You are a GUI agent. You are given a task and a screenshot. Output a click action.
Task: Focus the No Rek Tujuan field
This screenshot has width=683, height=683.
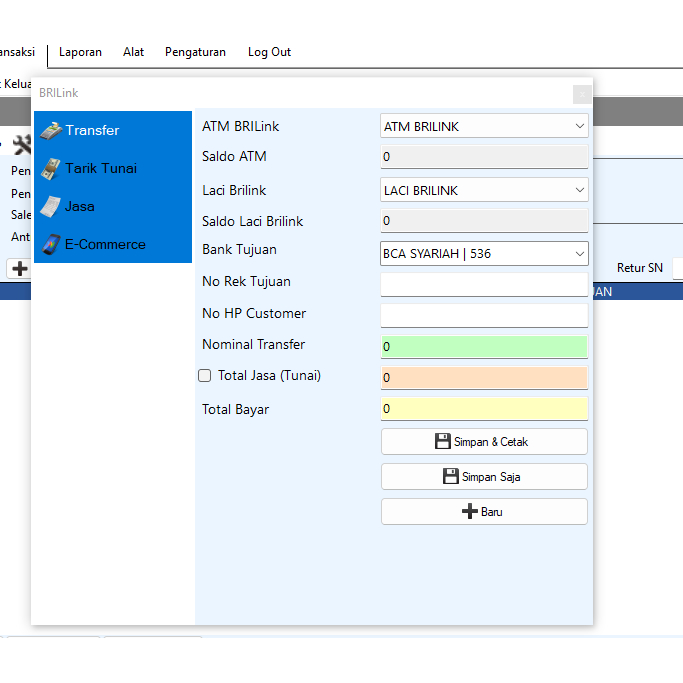pos(484,284)
